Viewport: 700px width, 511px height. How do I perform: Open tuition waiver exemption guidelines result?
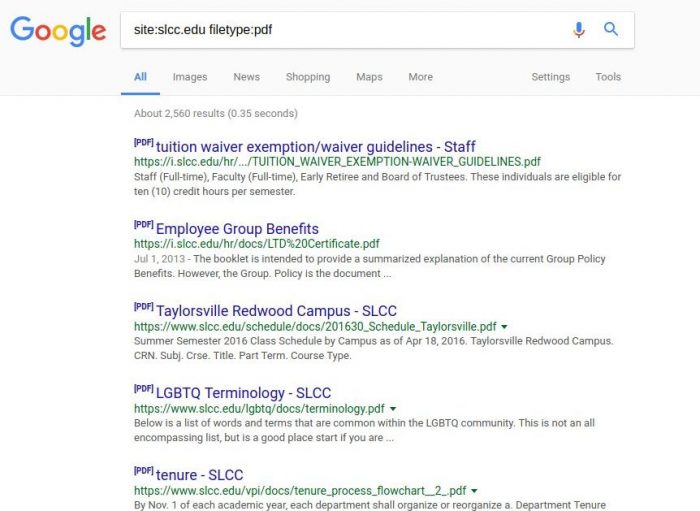coord(316,146)
